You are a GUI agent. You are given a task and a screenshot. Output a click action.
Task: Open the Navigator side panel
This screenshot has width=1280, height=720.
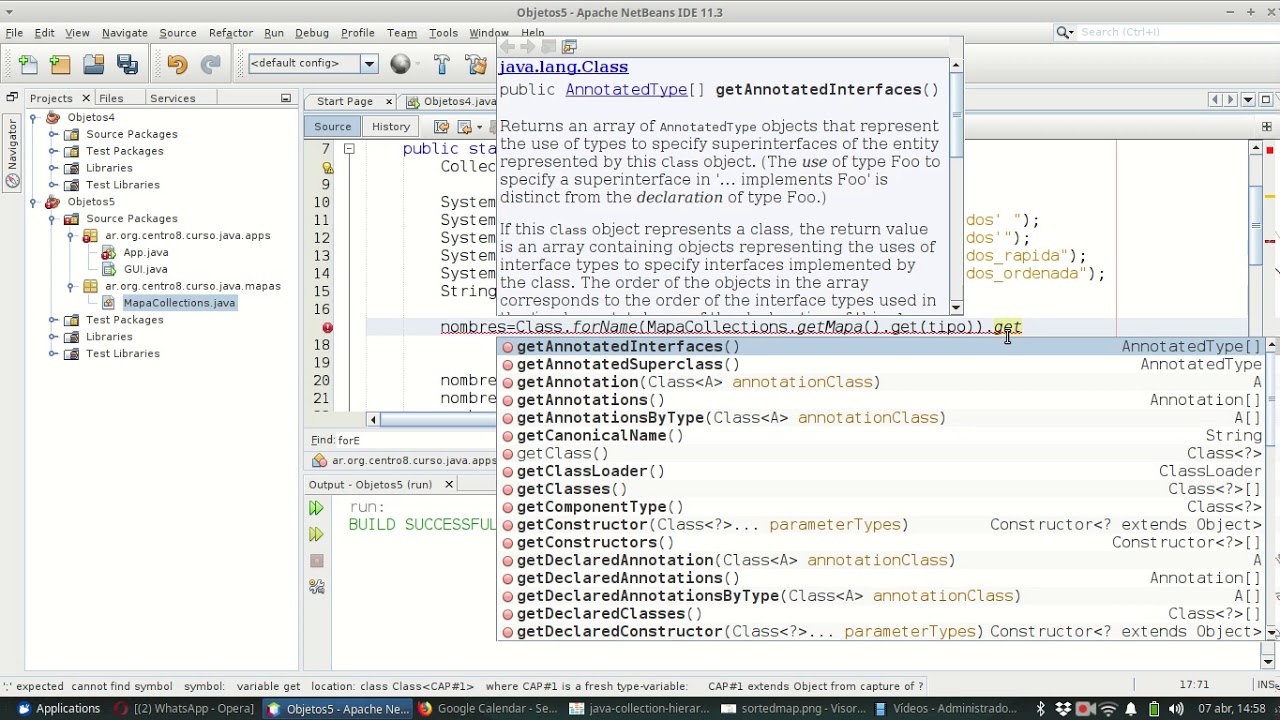tap(12, 153)
